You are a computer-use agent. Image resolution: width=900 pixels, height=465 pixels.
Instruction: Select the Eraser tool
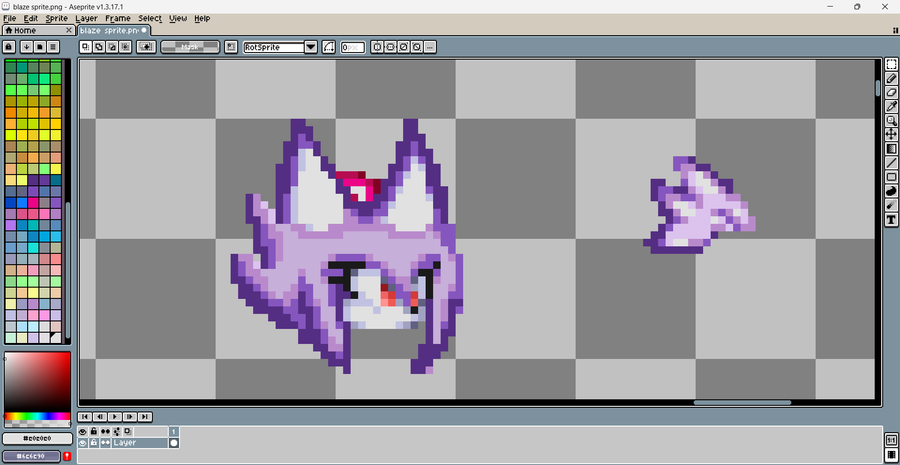click(891, 92)
